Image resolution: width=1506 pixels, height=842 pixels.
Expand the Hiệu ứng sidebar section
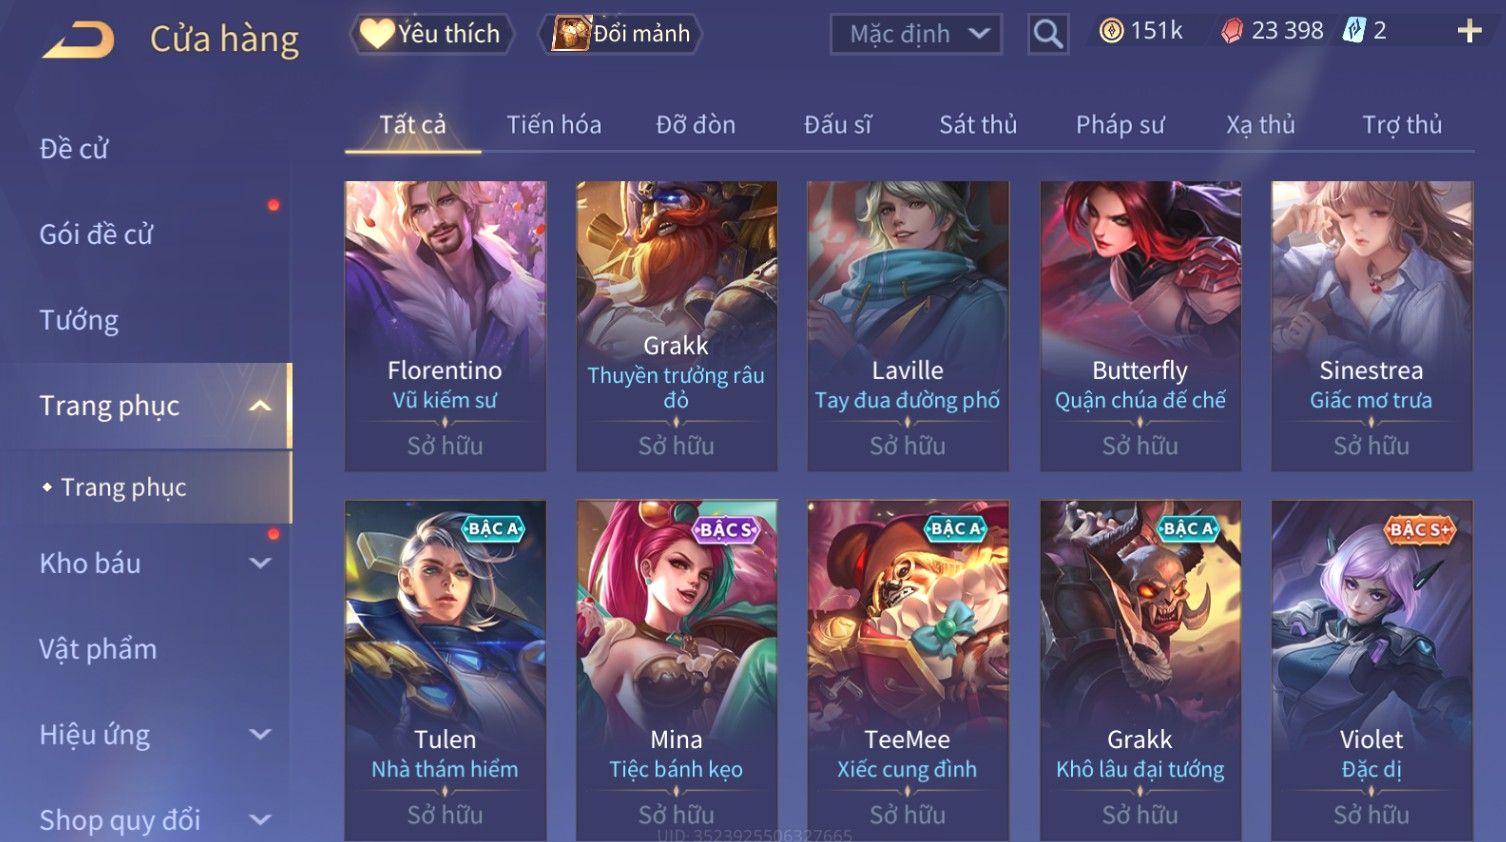point(260,734)
